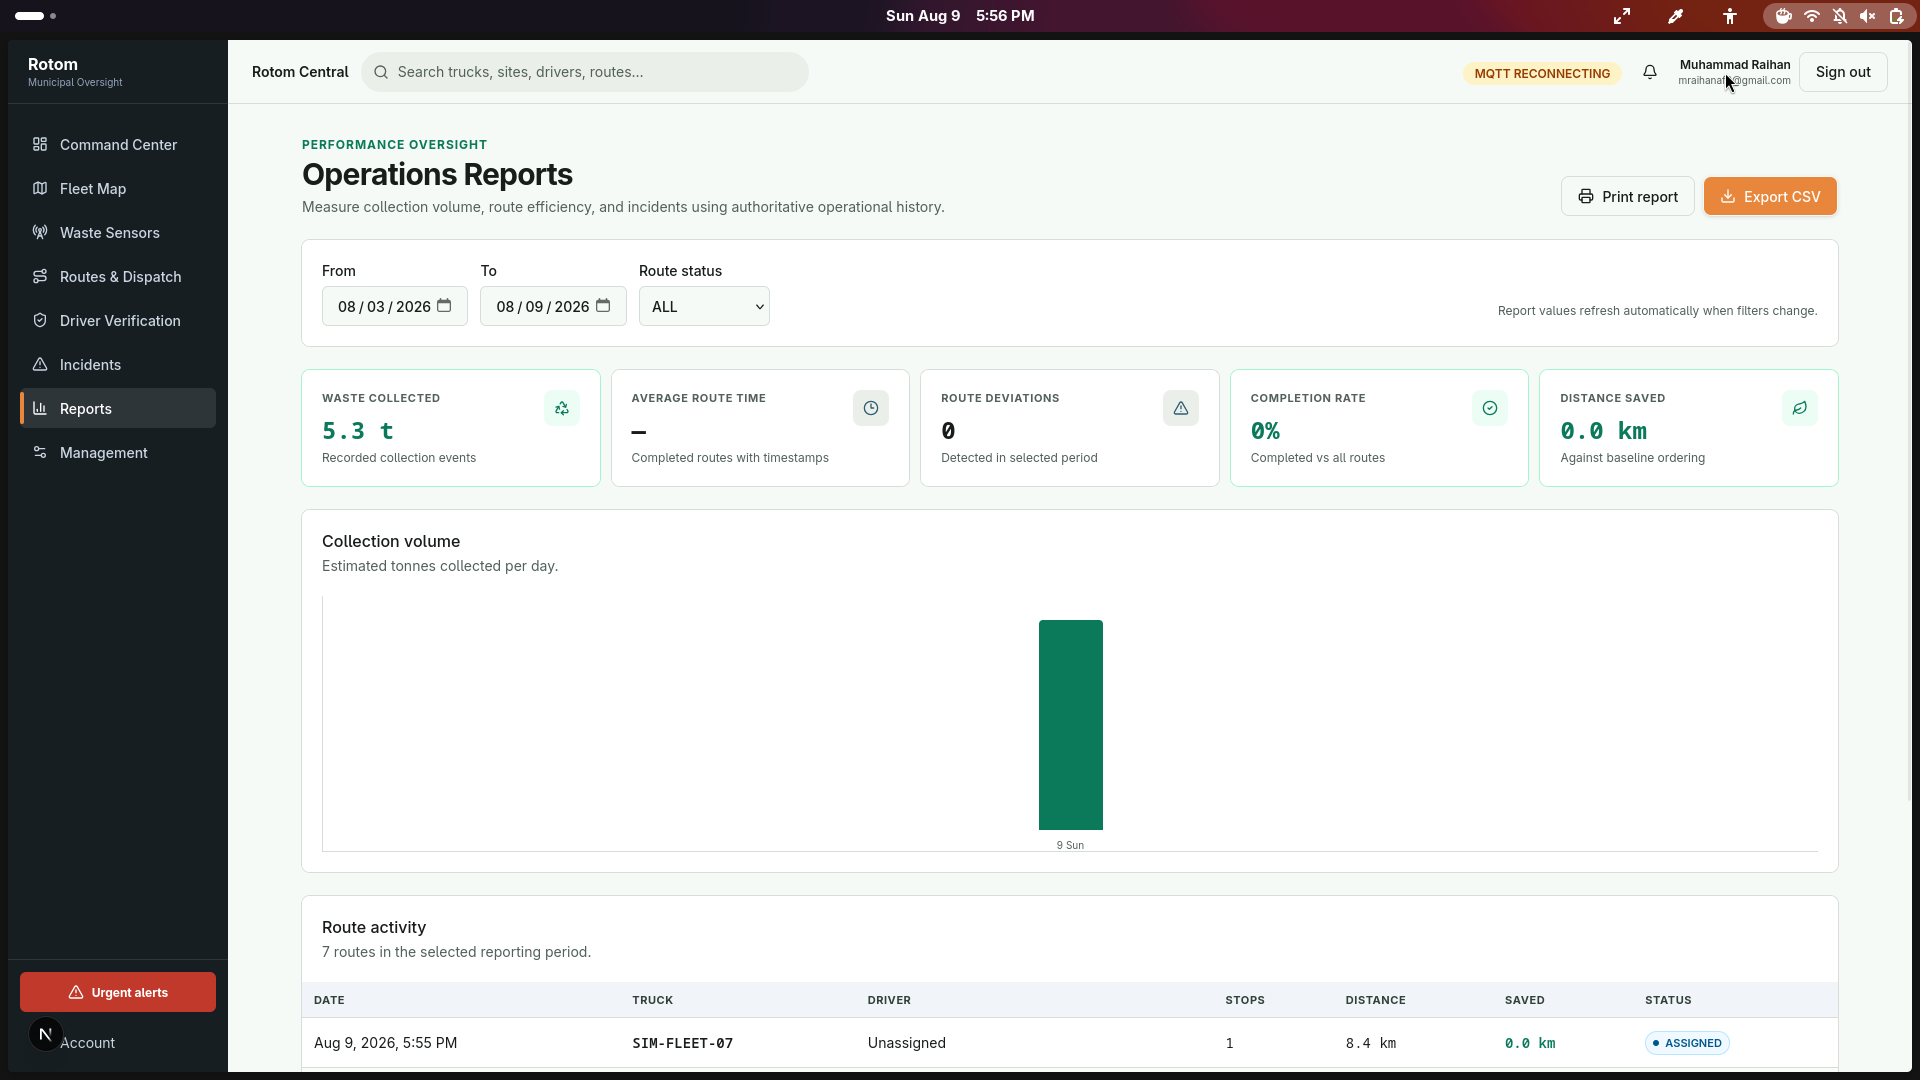Click the green 9 Sun collection volume bar
The height and width of the screenshot is (1080, 1920).
(x=1071, y=725)
